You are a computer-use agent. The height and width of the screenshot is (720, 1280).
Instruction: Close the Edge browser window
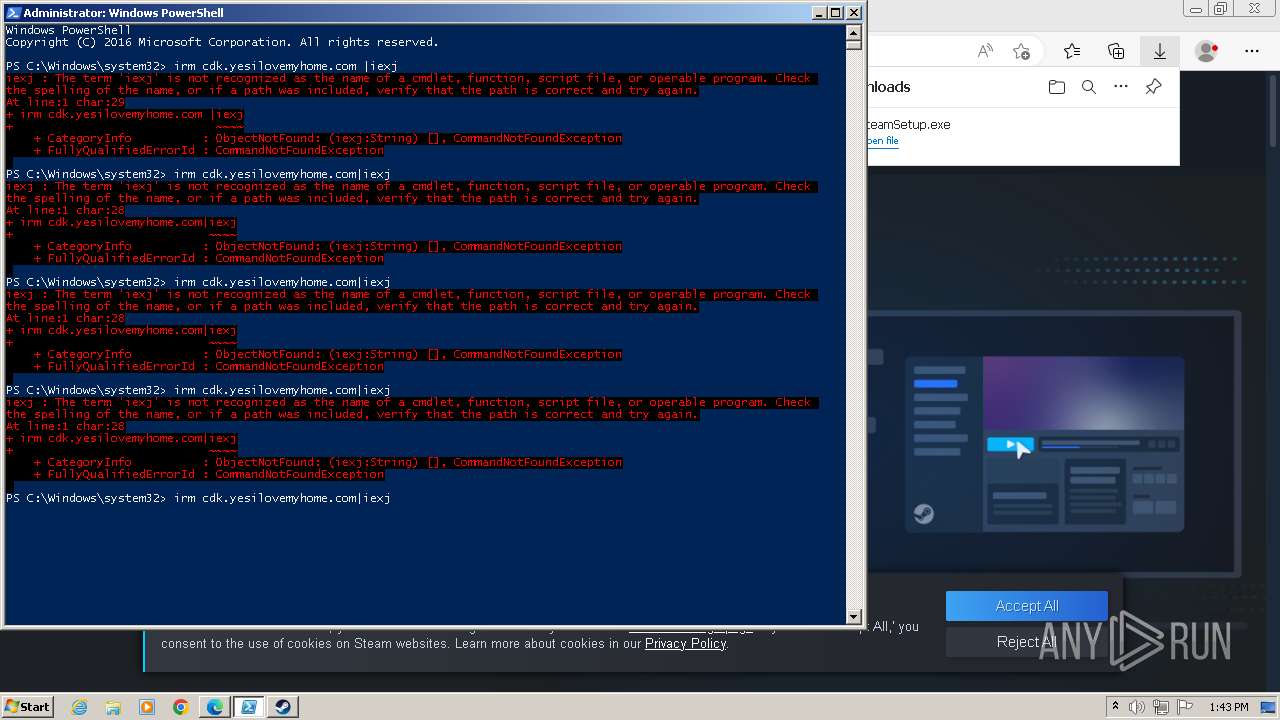[1253, 9]
